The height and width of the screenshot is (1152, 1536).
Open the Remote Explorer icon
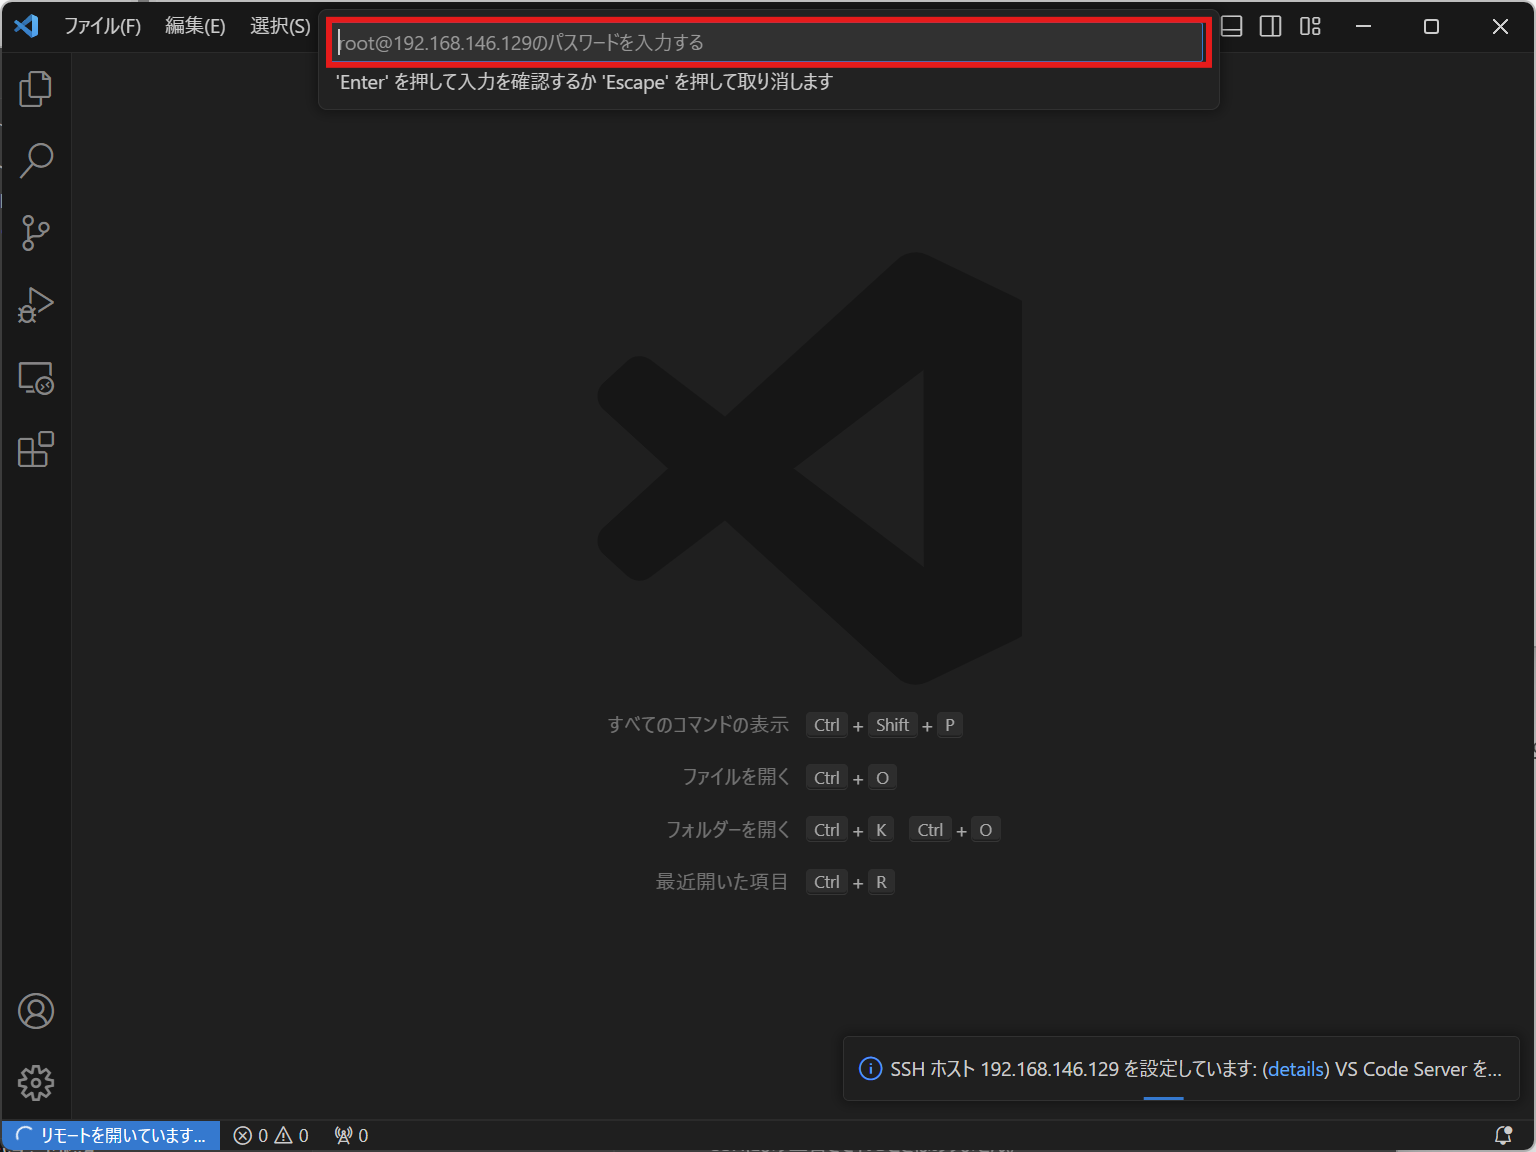tap(36, 378)
